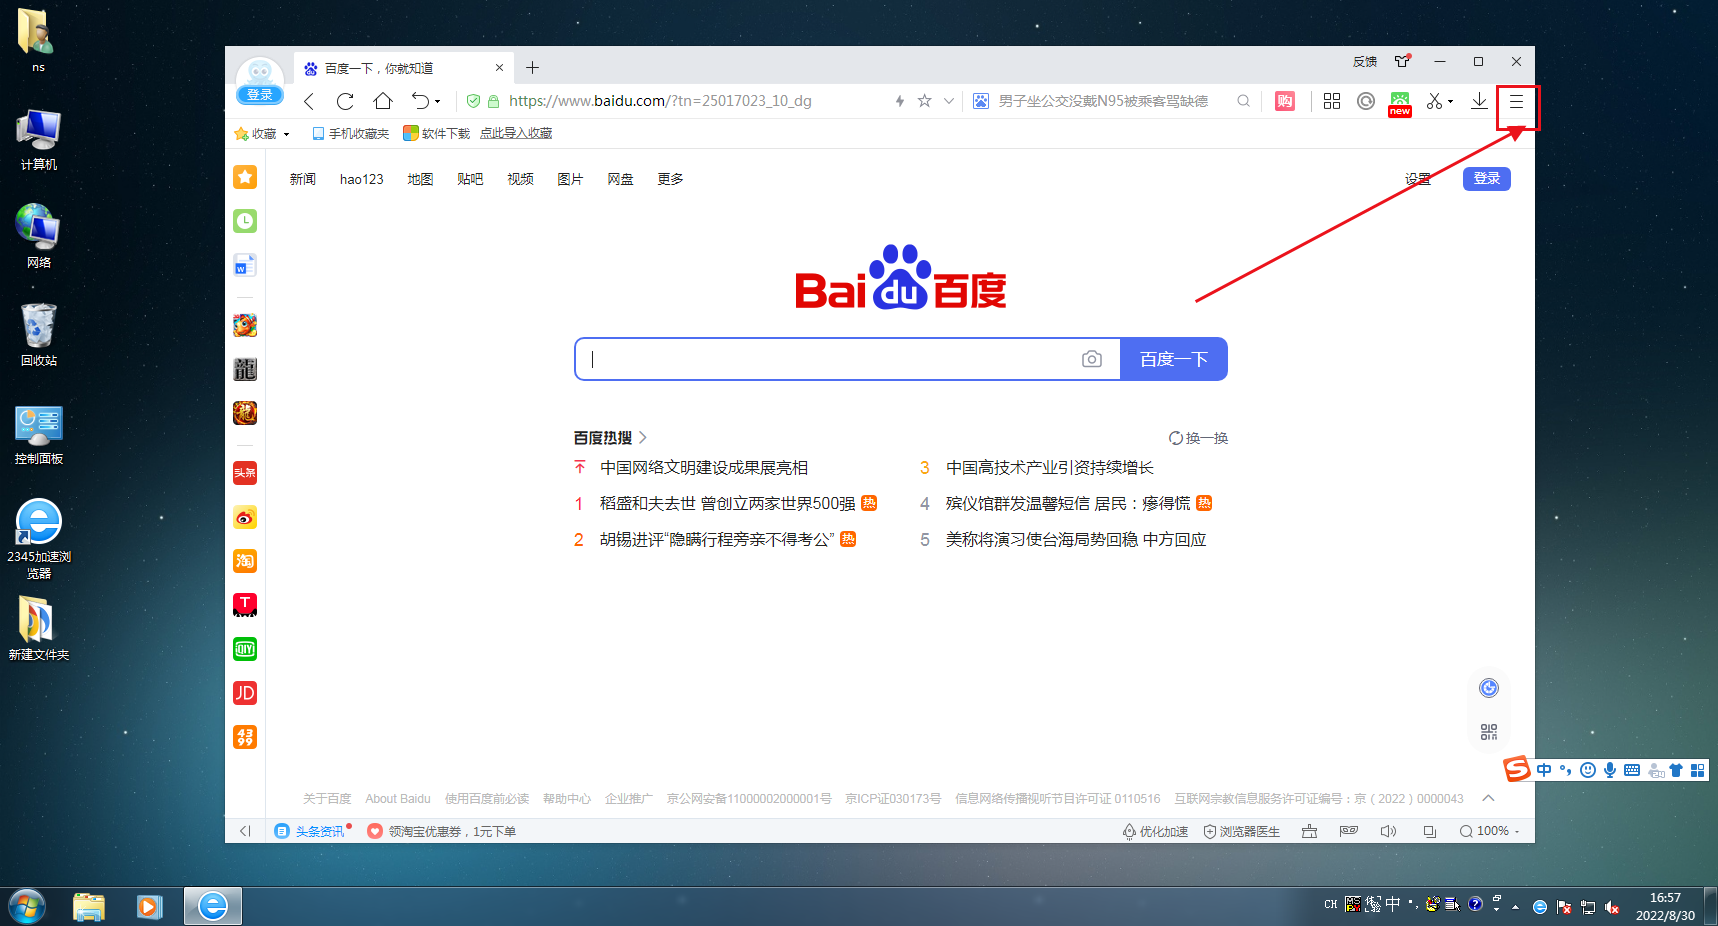Open 浏览器医生 in status bar
Viewport: 1718px width, 926px height.
(x=1241, y=831)
